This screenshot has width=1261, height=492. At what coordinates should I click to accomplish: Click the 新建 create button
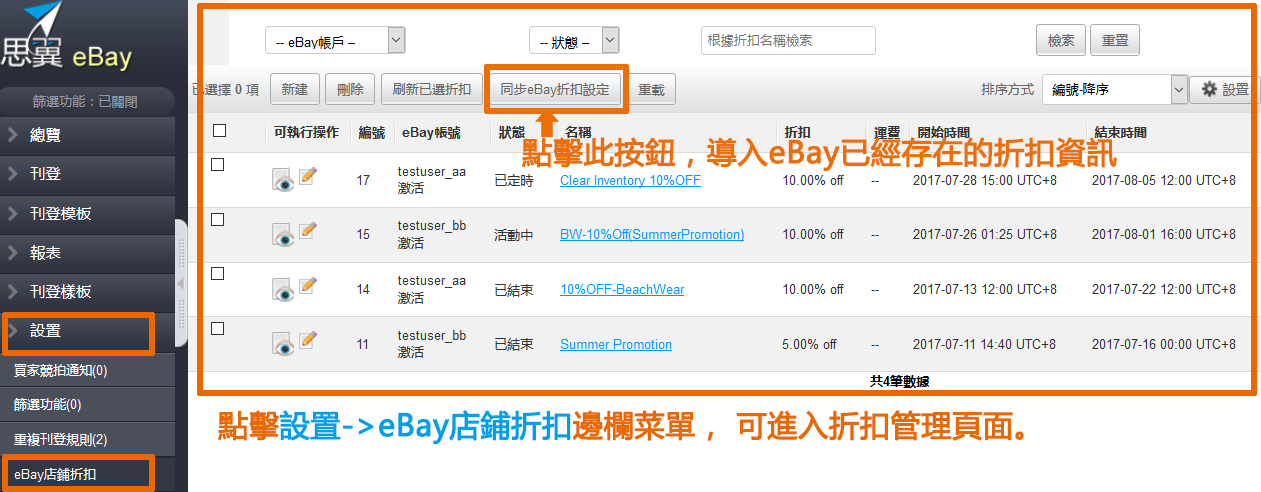tap(295, 89)
